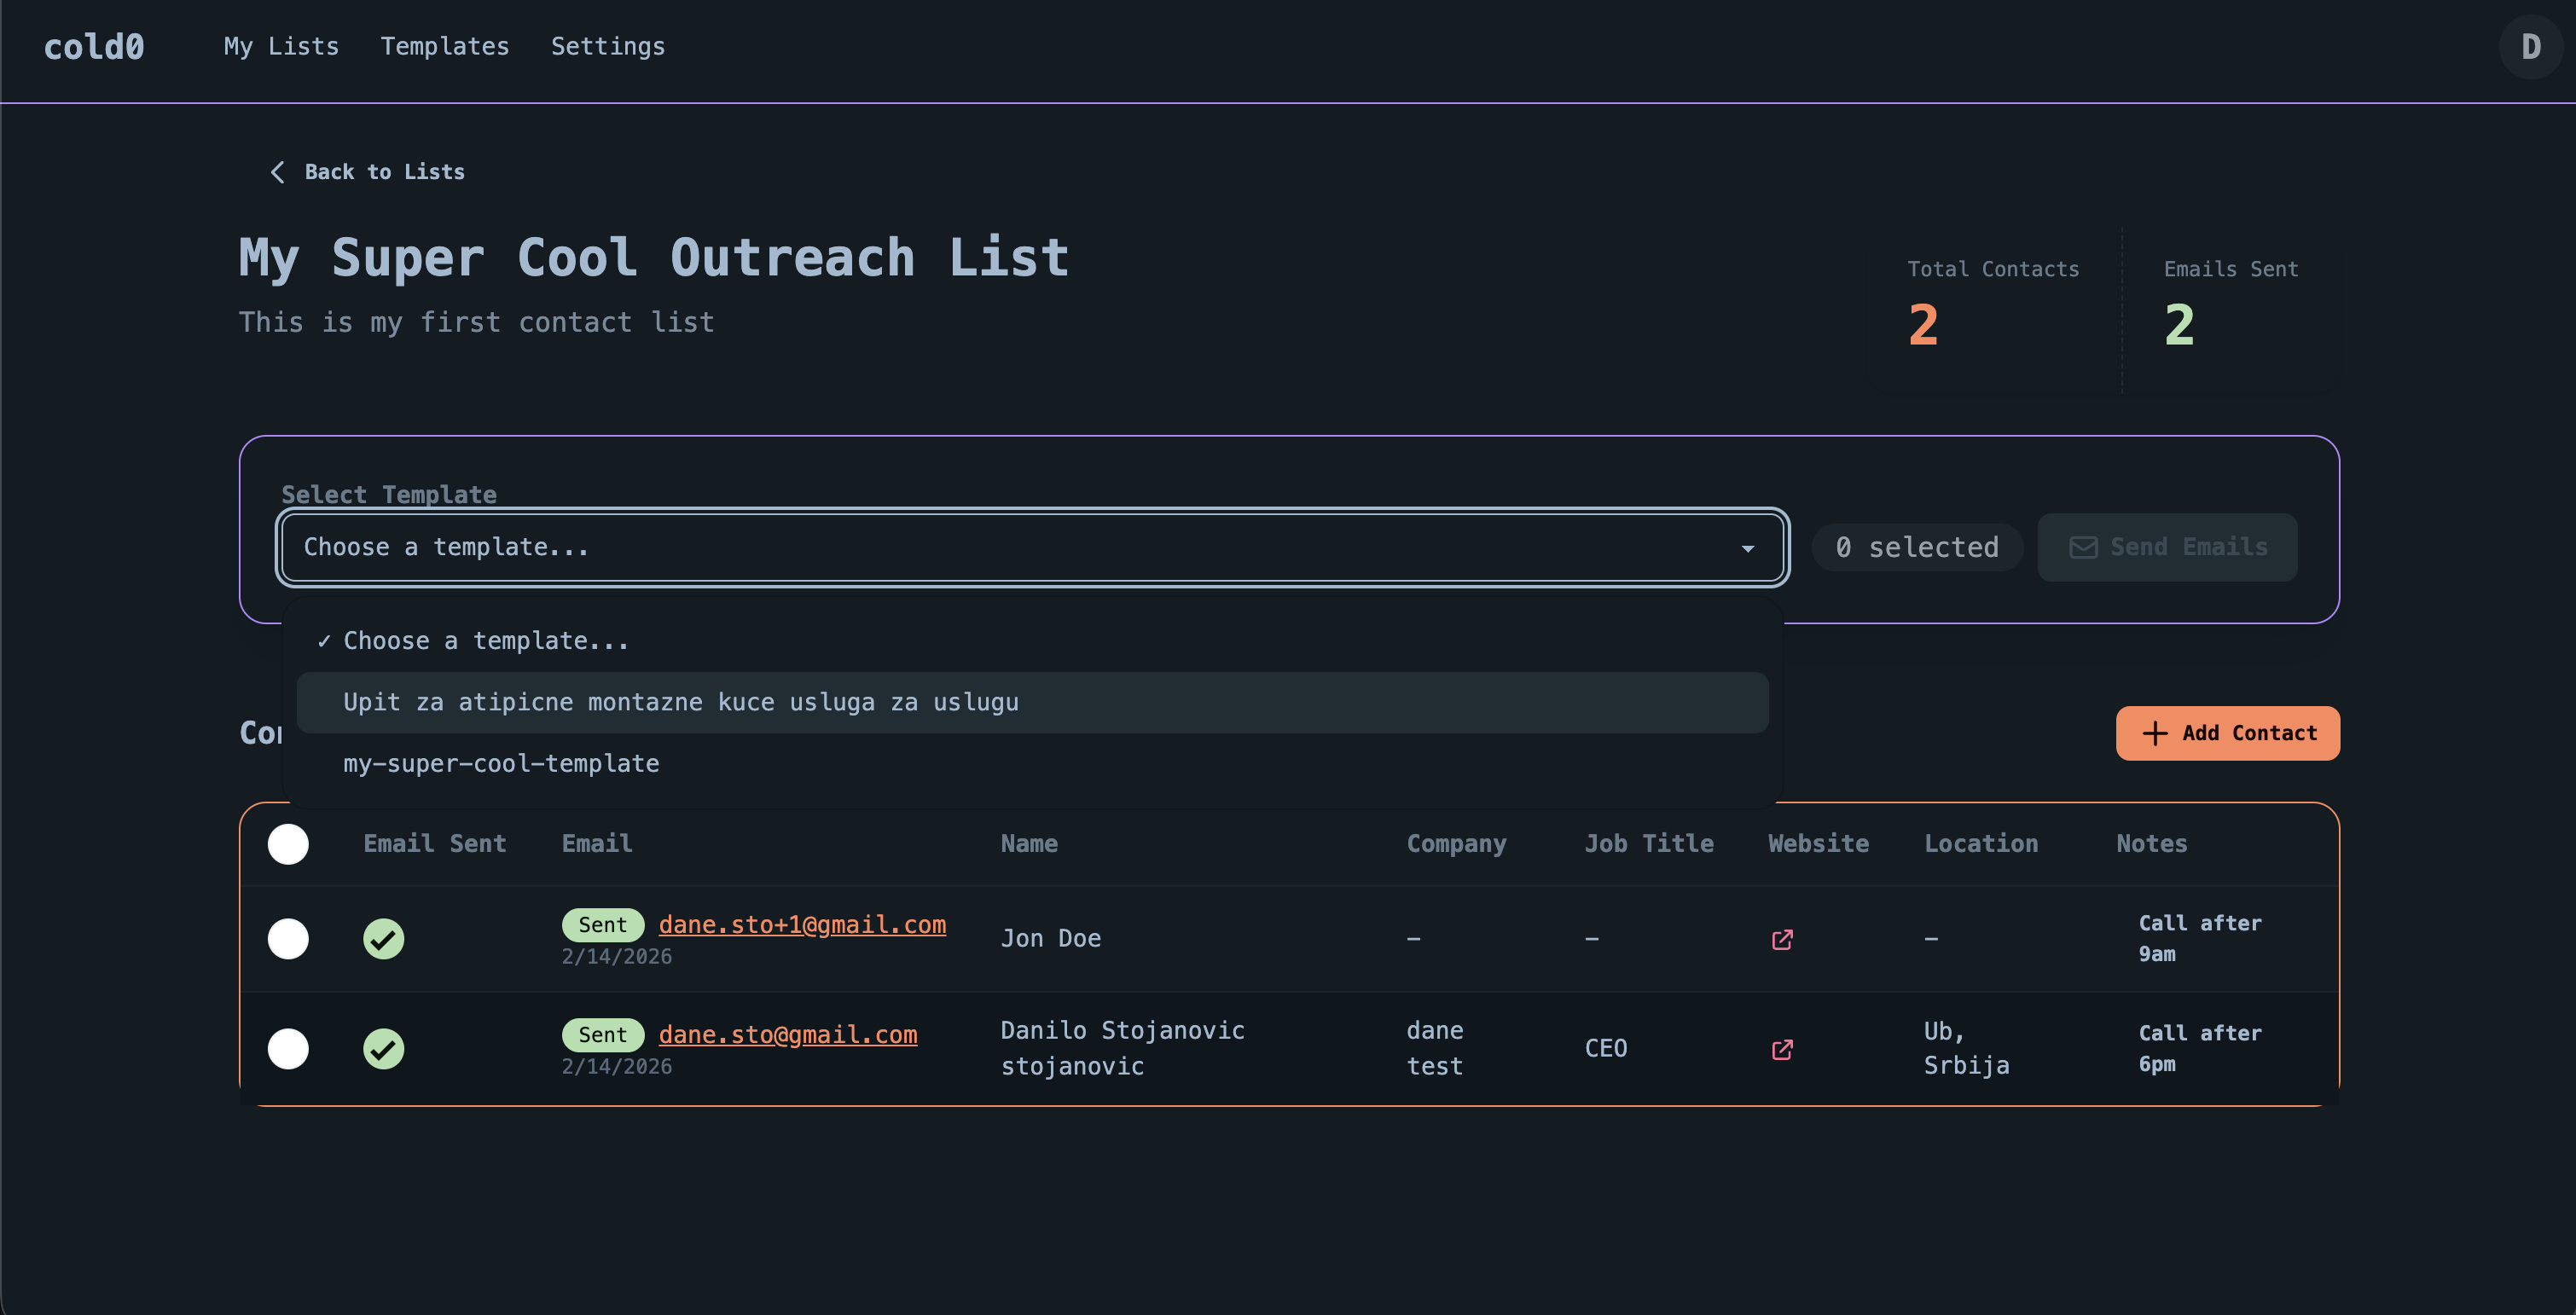
Task: Click the Sent badge beside dane.sto@gmail.com
Action: click(x=601, y=1034)
